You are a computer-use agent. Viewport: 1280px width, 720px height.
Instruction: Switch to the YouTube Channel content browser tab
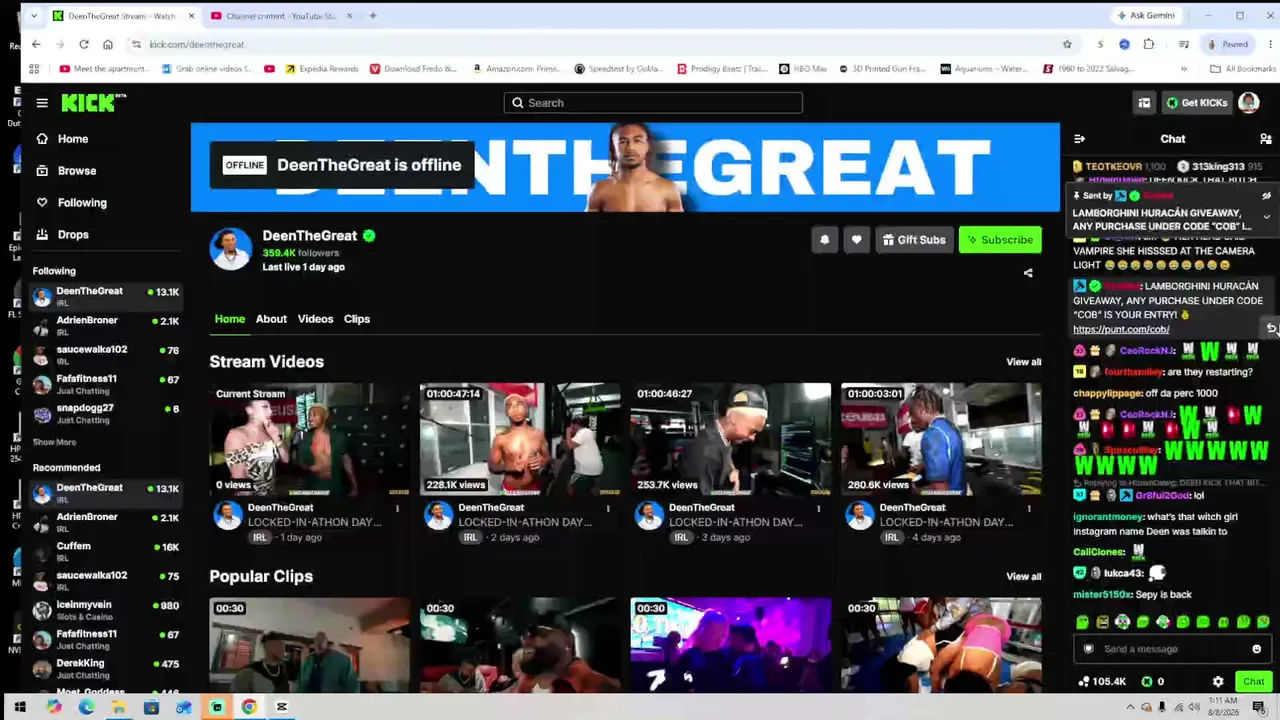tap(281, 16)
